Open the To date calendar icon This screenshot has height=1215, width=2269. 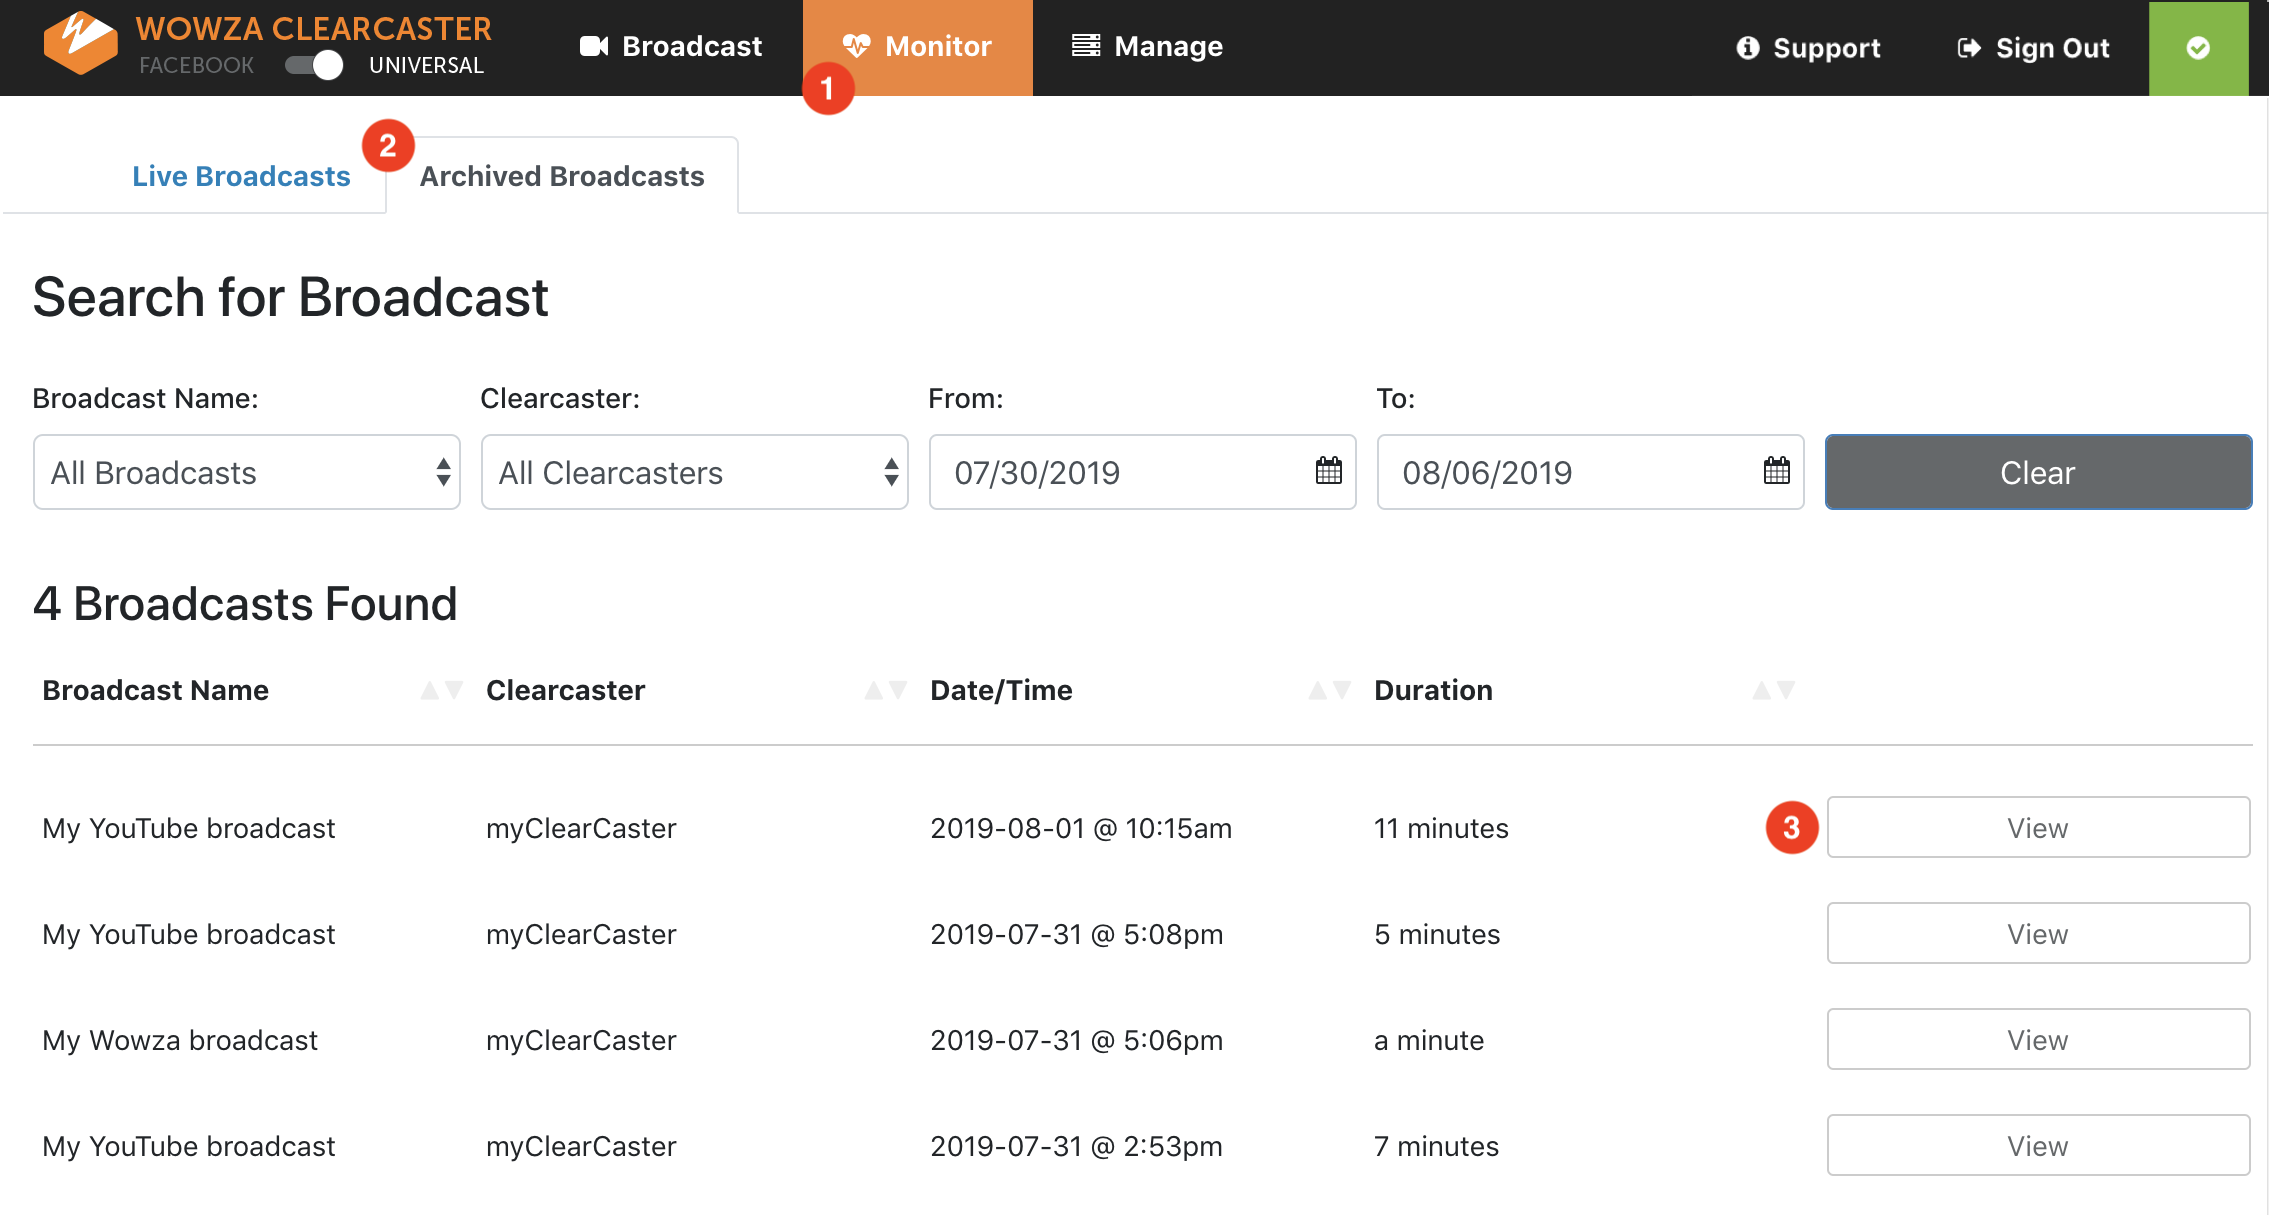(x=1776, y=471)
